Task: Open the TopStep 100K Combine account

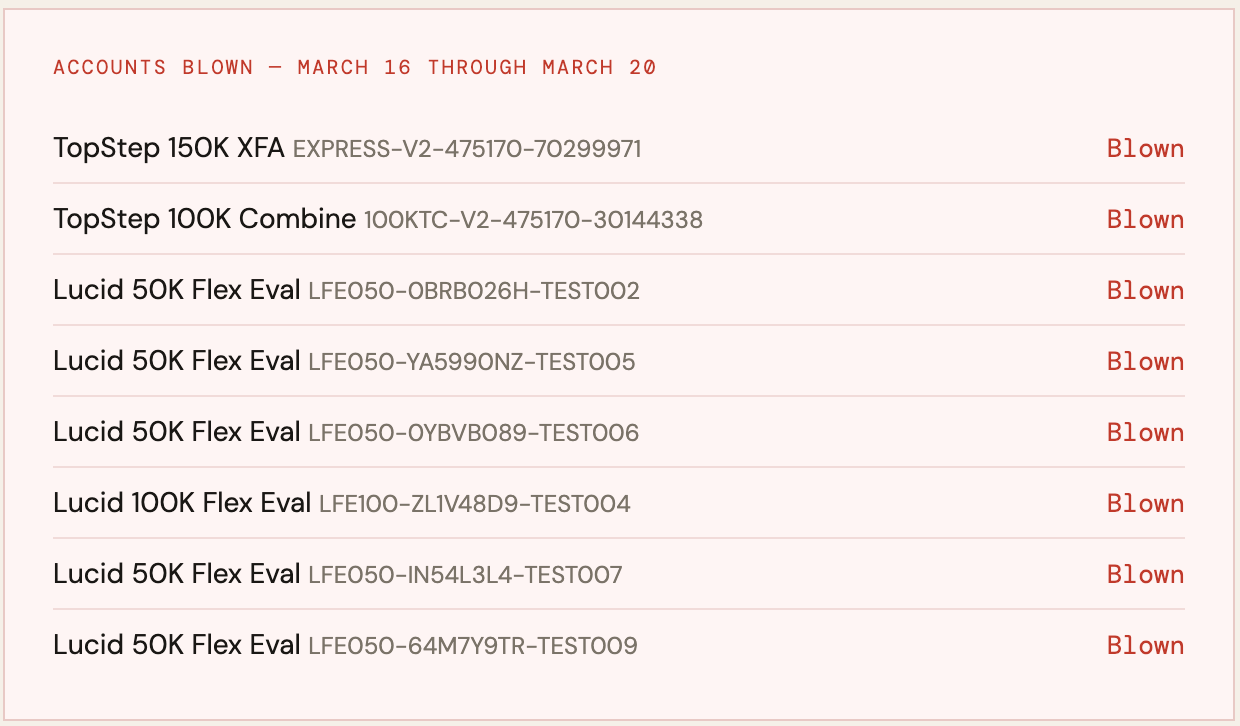Action: coord(204,220)
